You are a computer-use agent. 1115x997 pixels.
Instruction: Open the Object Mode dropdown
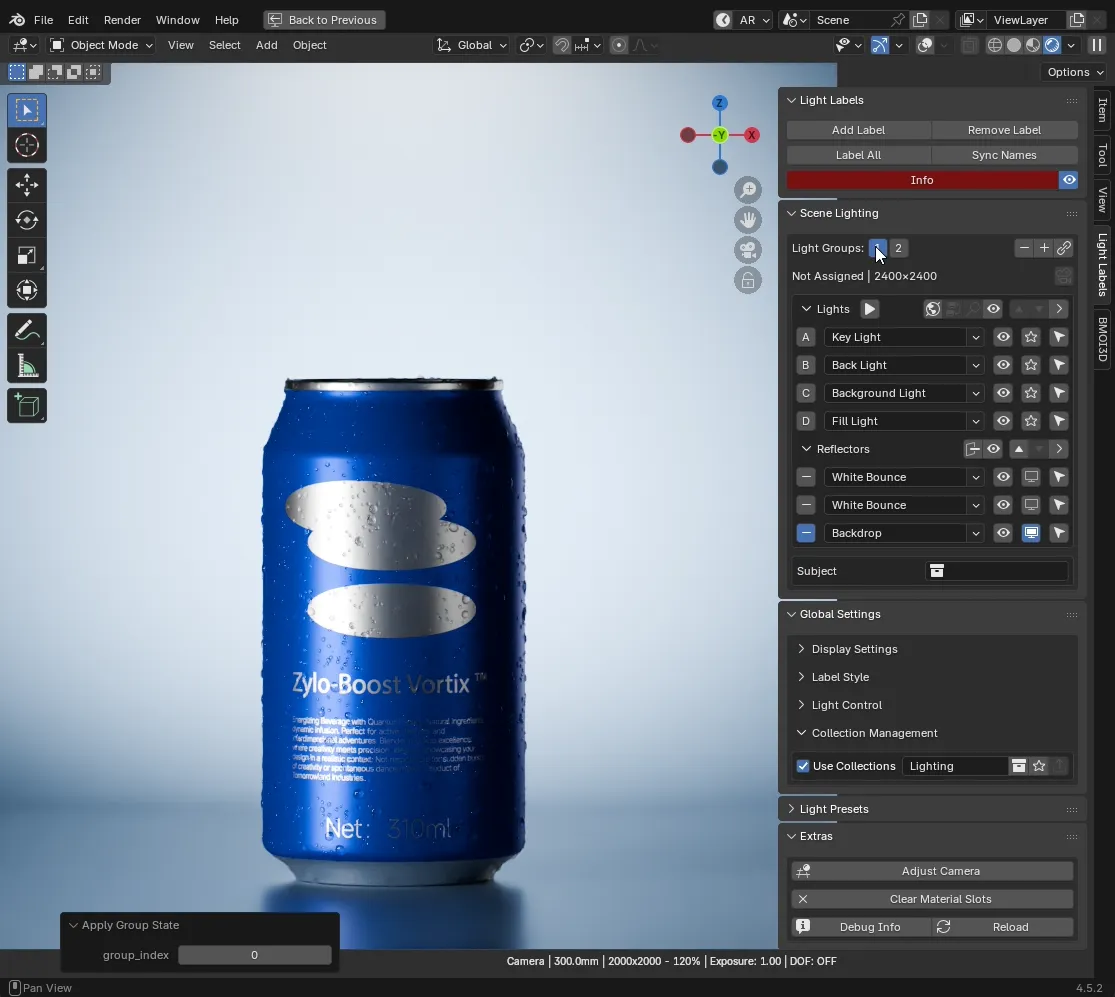[101, 45]
